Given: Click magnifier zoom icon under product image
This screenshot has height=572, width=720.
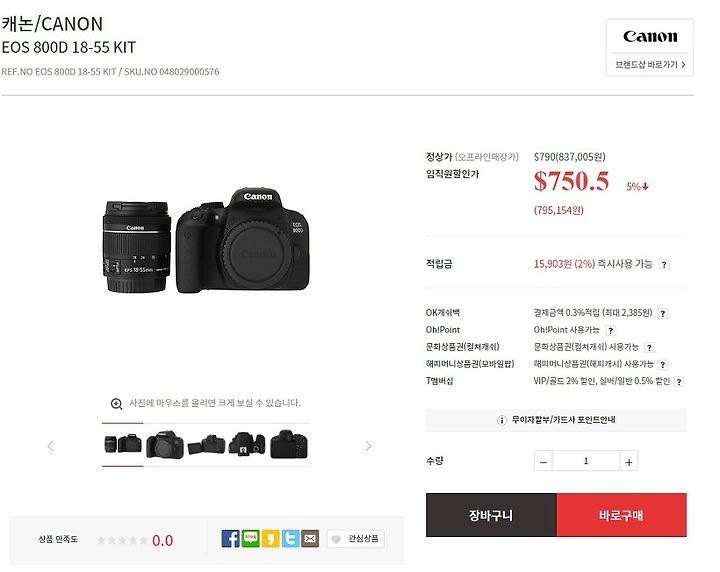Looking at the screenshot, I should (117, 404).
